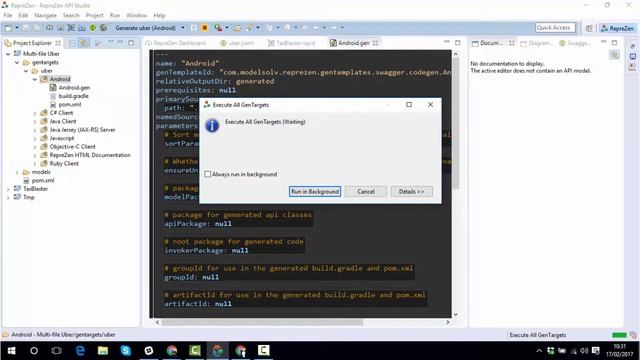The image size is (640, 360).
Task: Click Run in Background button
Action: [x=315, y=191]
